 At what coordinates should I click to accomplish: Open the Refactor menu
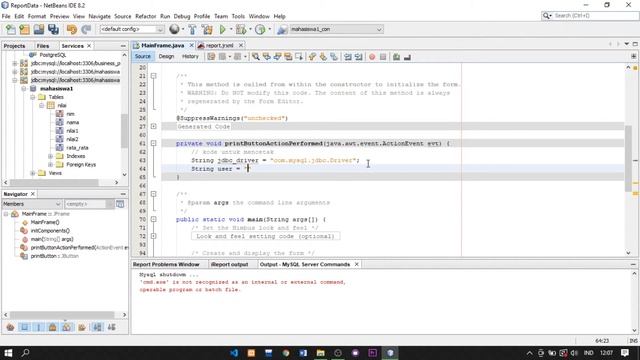click(146, 16)
